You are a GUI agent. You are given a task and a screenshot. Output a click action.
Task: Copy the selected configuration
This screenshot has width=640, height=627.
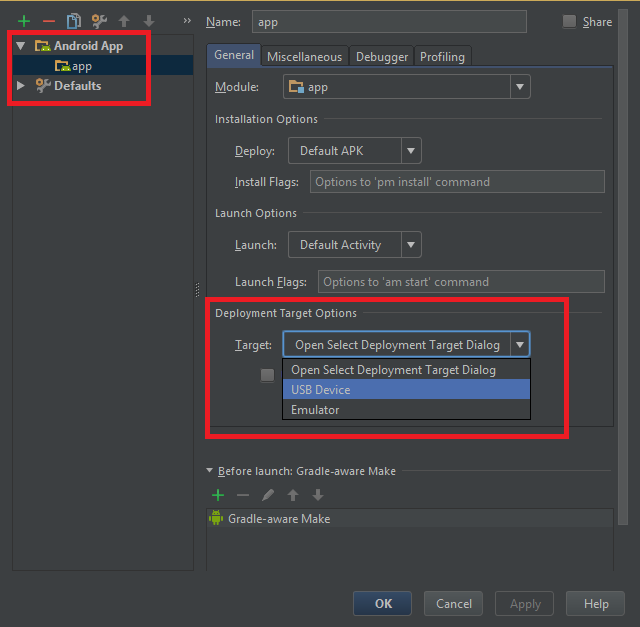[x=74, y=21]
